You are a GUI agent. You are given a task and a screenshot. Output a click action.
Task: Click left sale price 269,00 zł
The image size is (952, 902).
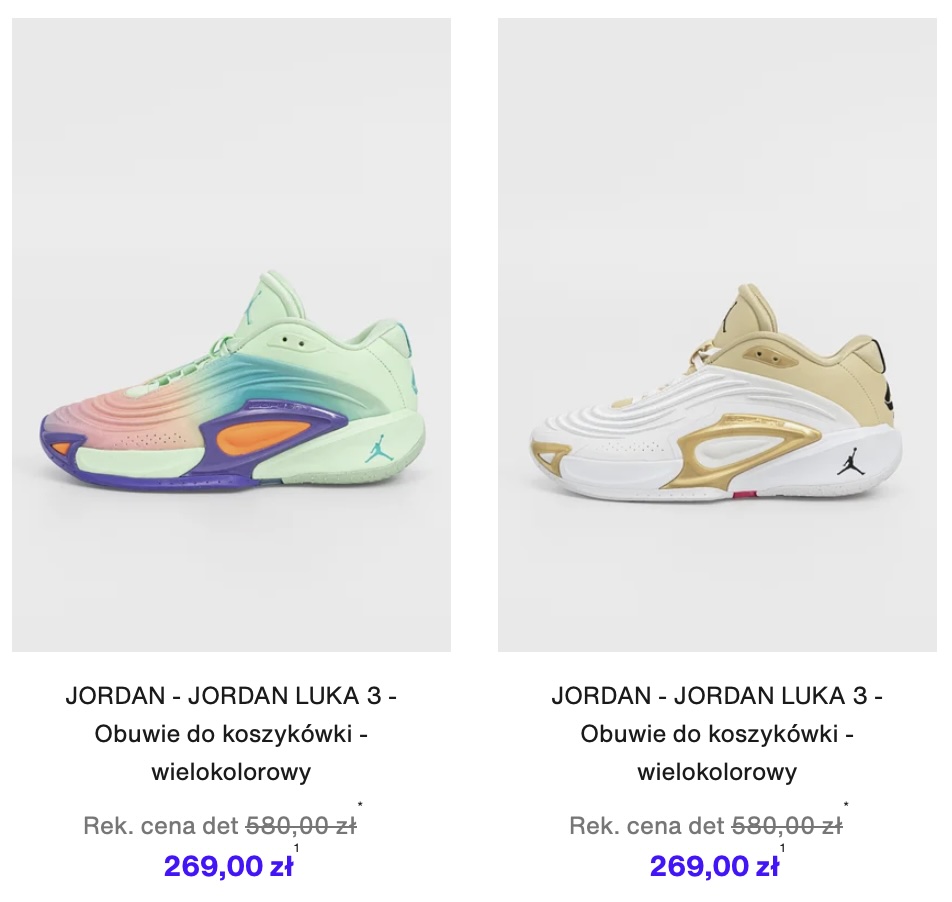228,866
